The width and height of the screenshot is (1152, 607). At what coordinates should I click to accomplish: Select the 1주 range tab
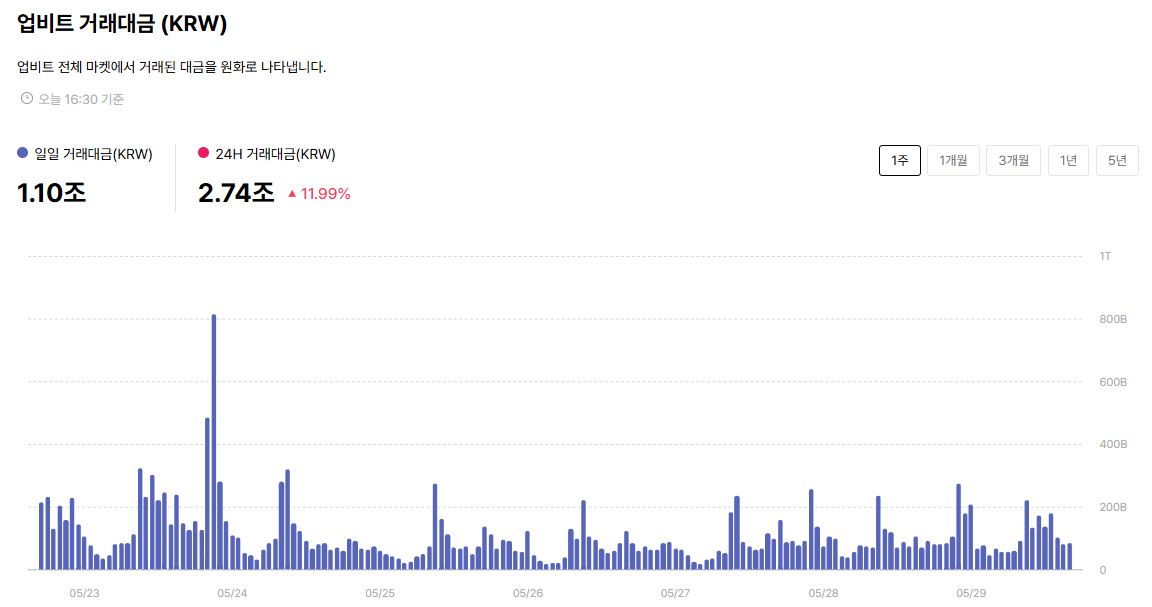pyautogui.click(x=900, y=160)
